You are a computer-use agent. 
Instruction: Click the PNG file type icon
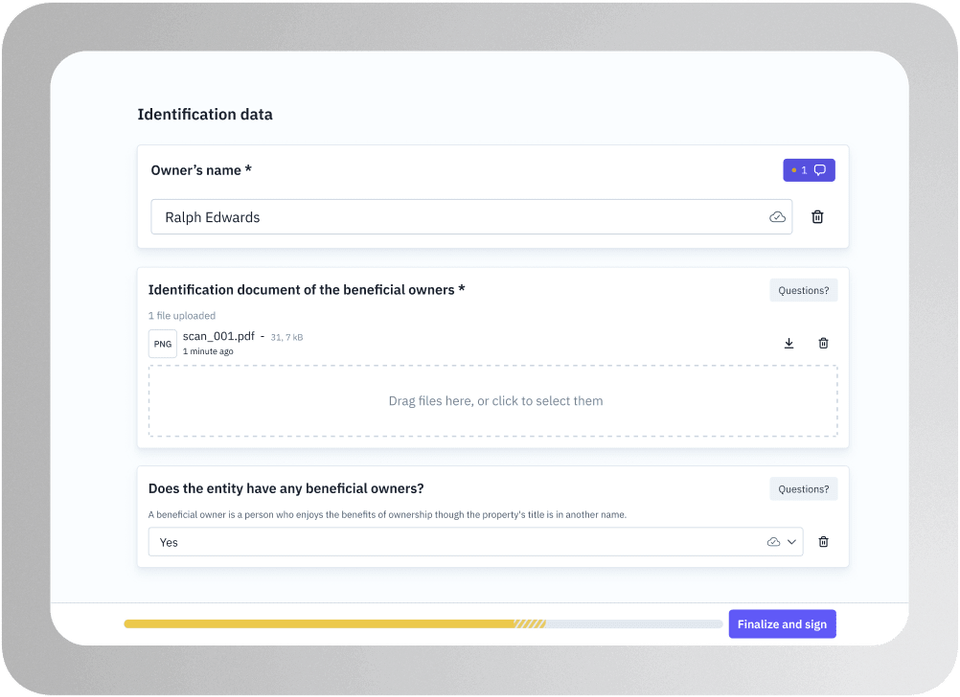pyautogui.click(x=162, y=344)
